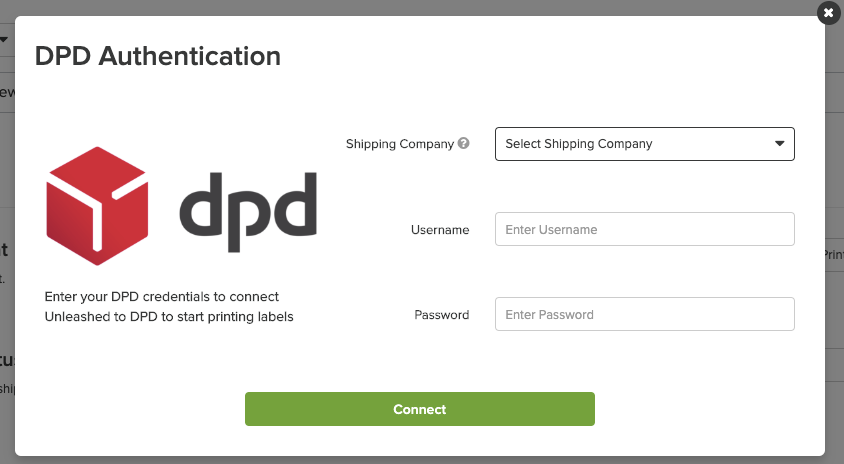
Task: Click the help icon beside Shipping Company
Action: 464,144
